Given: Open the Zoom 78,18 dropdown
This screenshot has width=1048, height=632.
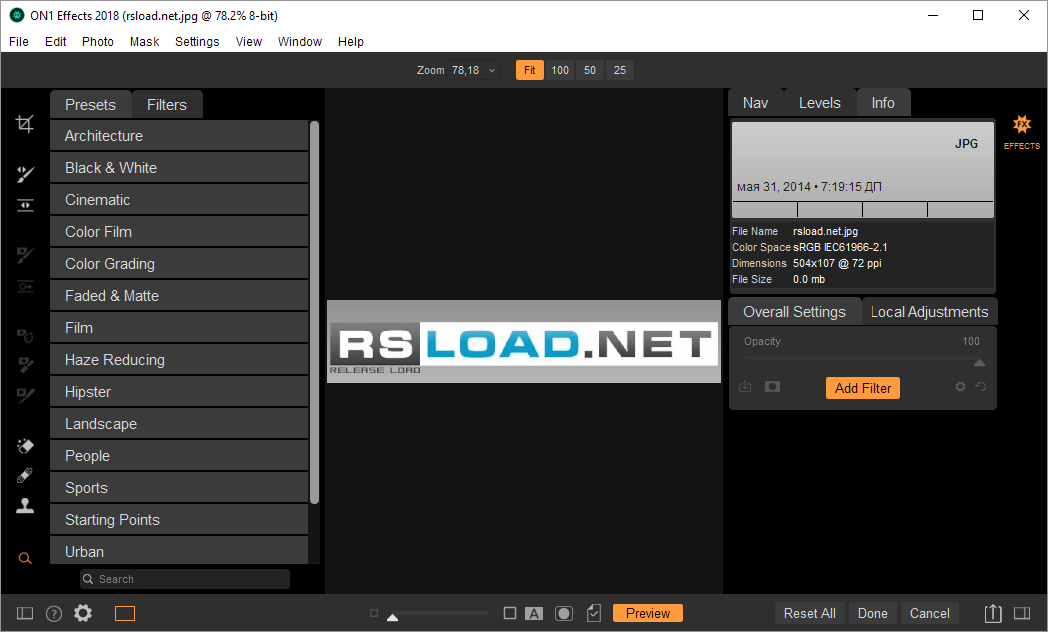Looking at the screenshot, I should (x=474, y=70).
